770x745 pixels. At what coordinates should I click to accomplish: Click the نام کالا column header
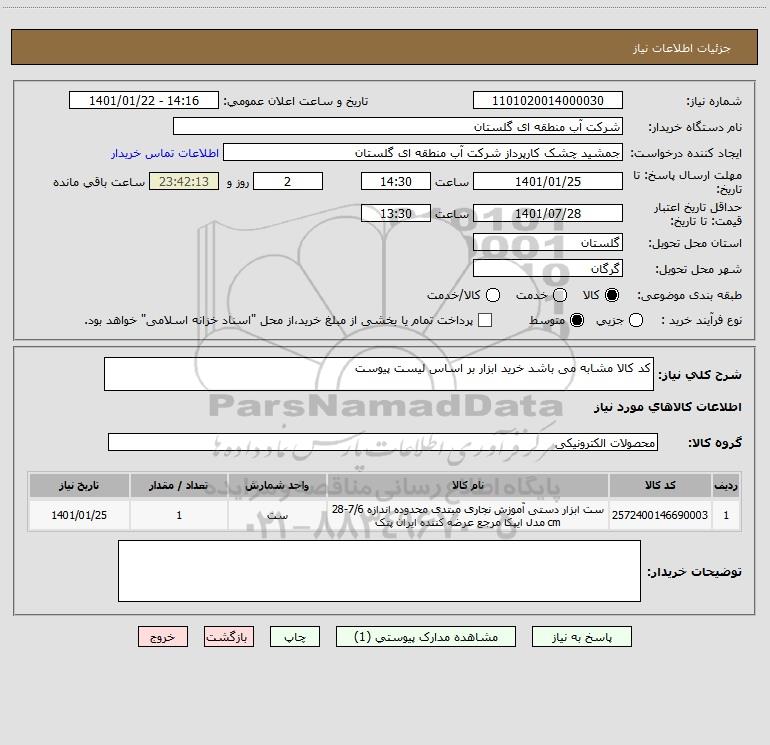(468, 485)
